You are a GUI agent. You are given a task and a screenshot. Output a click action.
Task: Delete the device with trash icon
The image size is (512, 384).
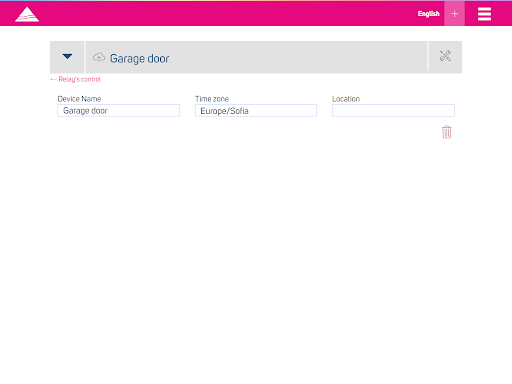[447, 132]
